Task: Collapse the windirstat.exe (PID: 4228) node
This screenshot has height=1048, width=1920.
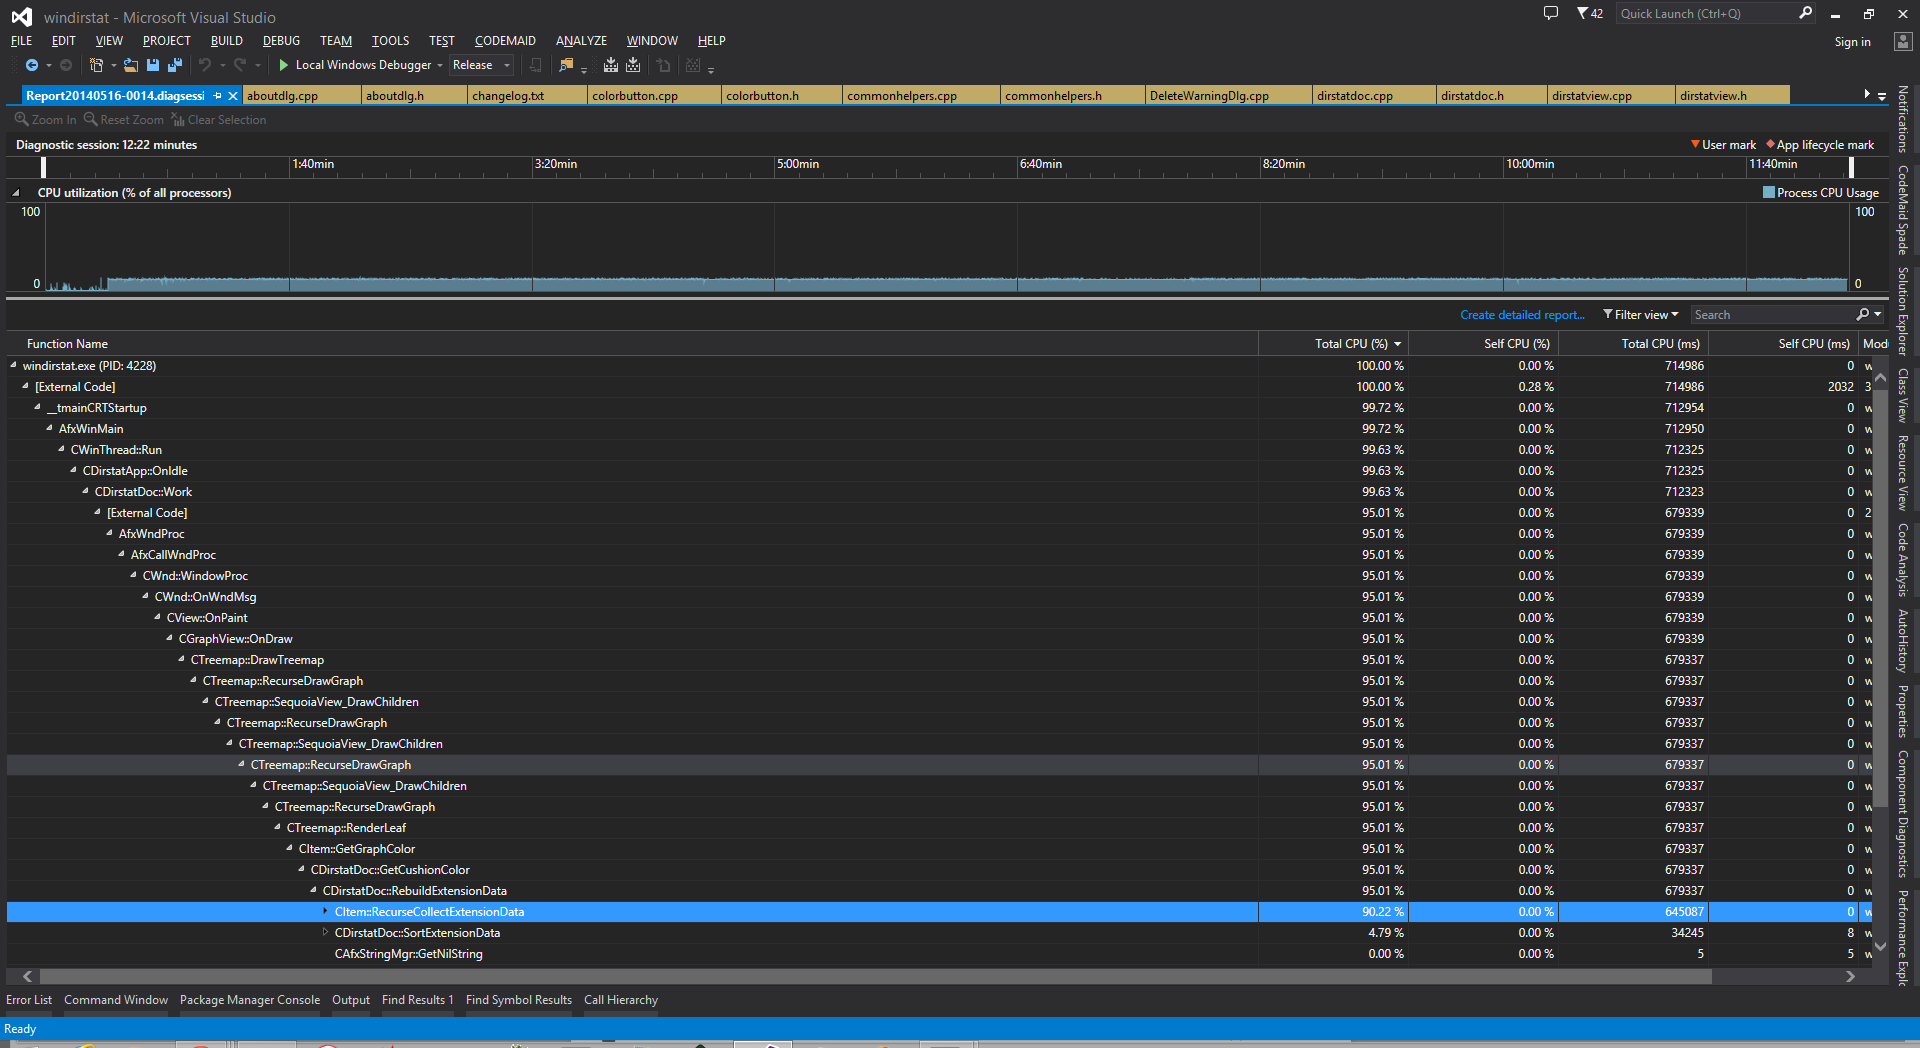Action: [x=14, y=366]
